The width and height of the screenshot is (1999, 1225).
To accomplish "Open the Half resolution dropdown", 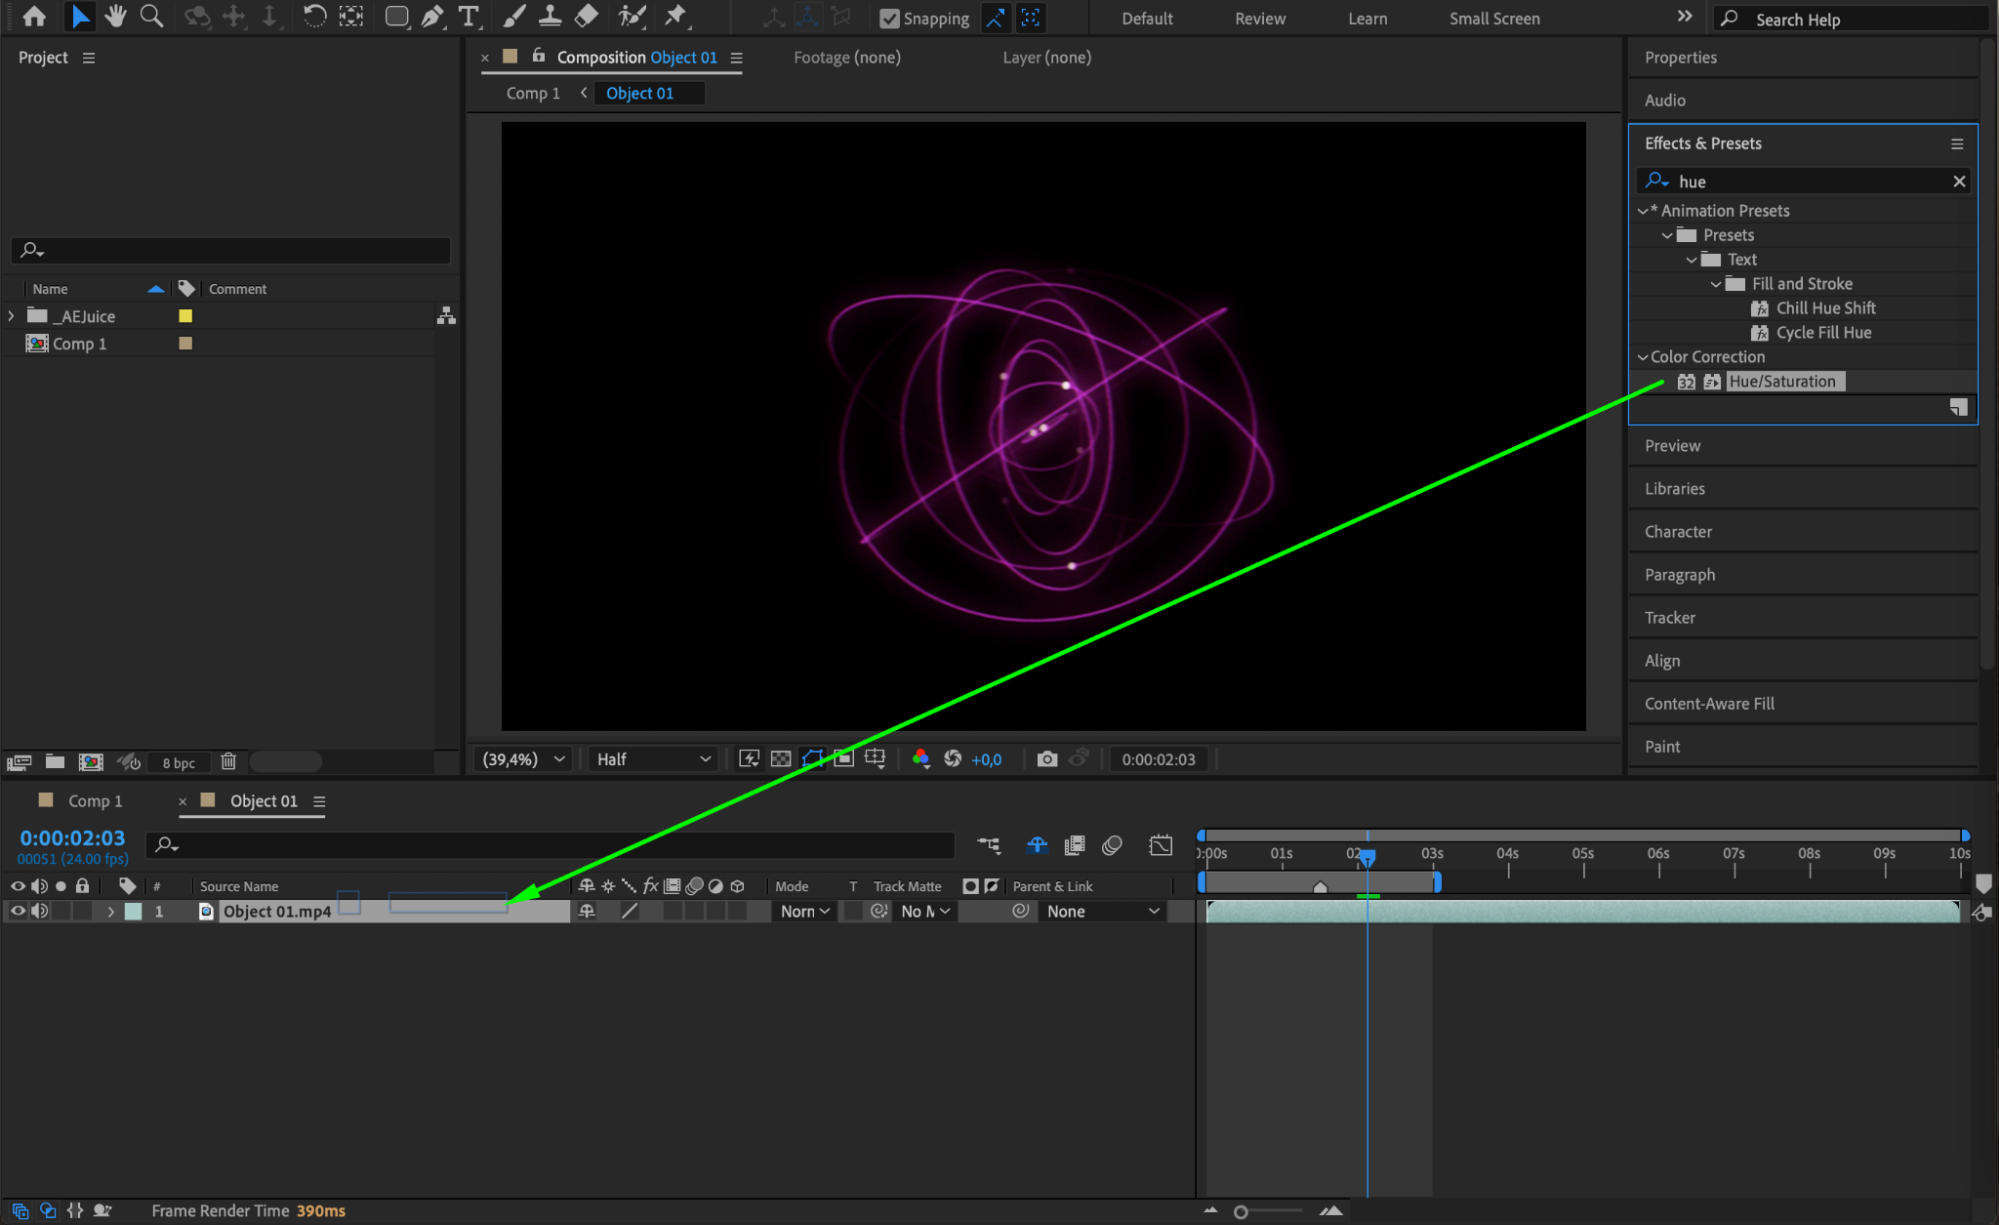I will [653, 759].
